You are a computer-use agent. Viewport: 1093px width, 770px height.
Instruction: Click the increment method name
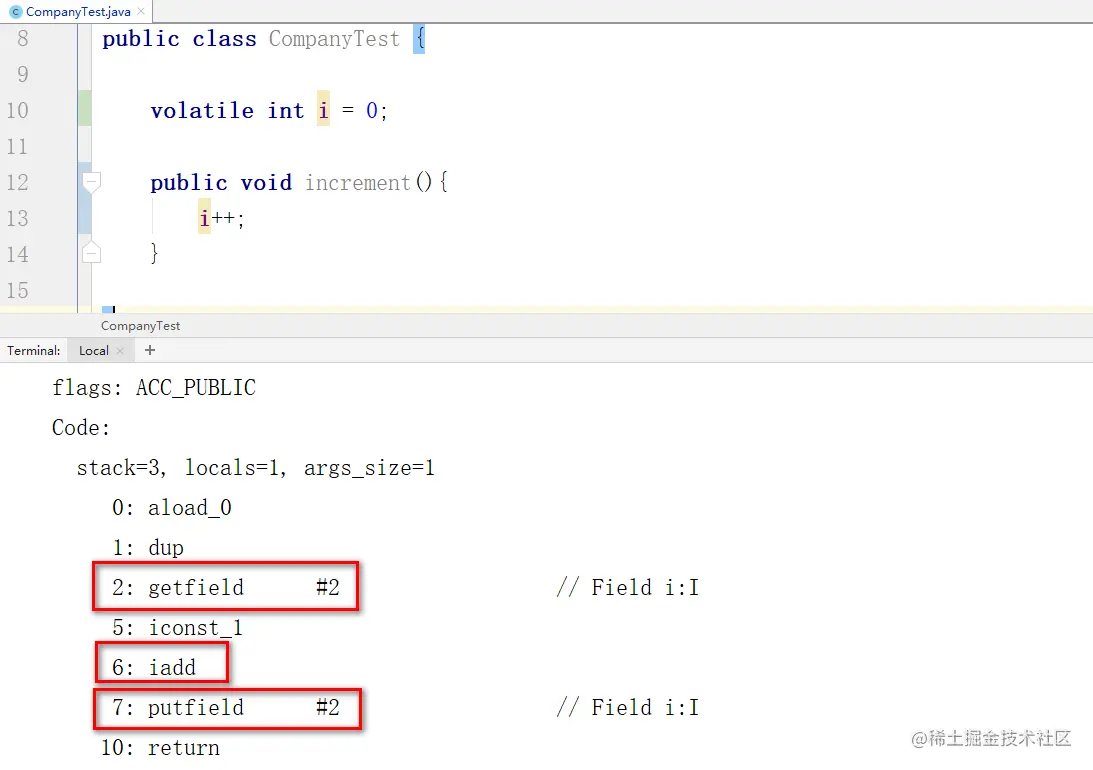[x=358, y=183]
